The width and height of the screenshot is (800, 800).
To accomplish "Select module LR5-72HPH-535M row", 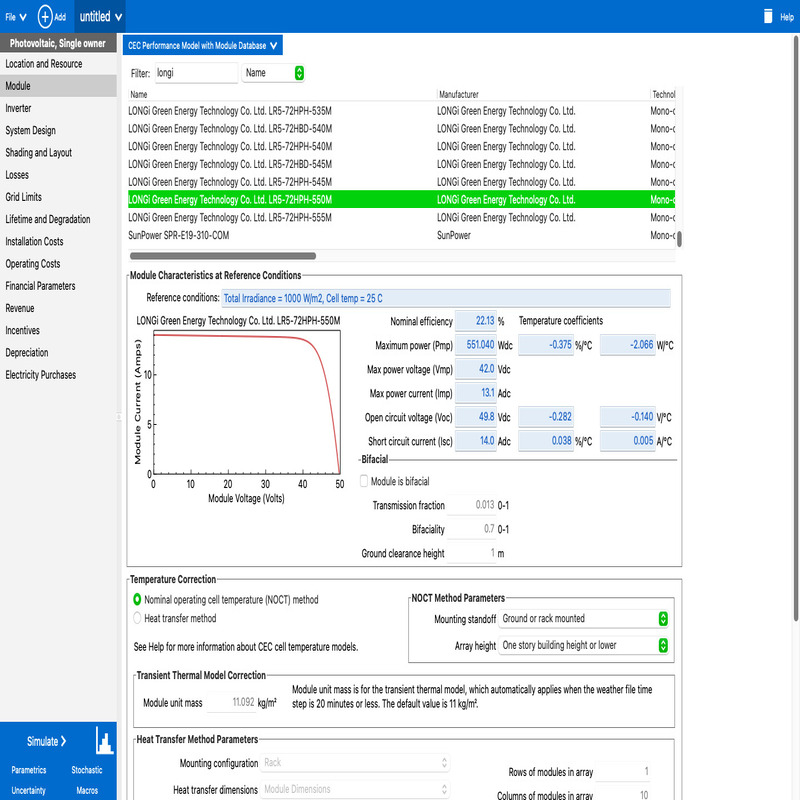I will (x=402, y=111).
